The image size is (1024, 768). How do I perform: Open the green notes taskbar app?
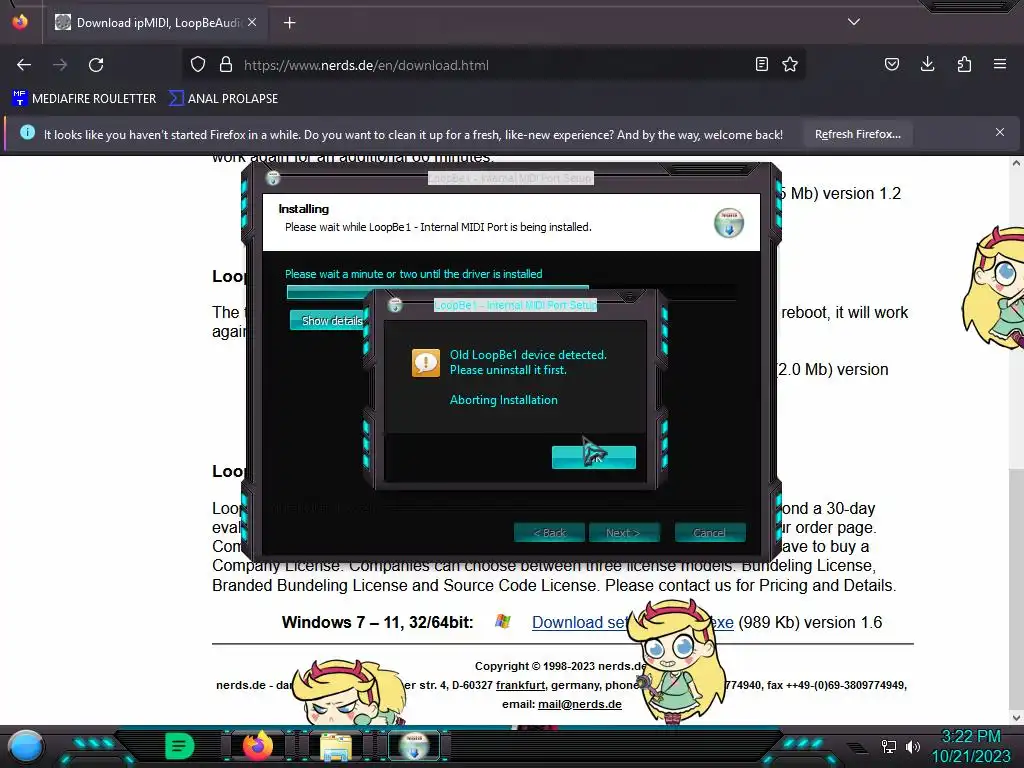tap(180, 746)
